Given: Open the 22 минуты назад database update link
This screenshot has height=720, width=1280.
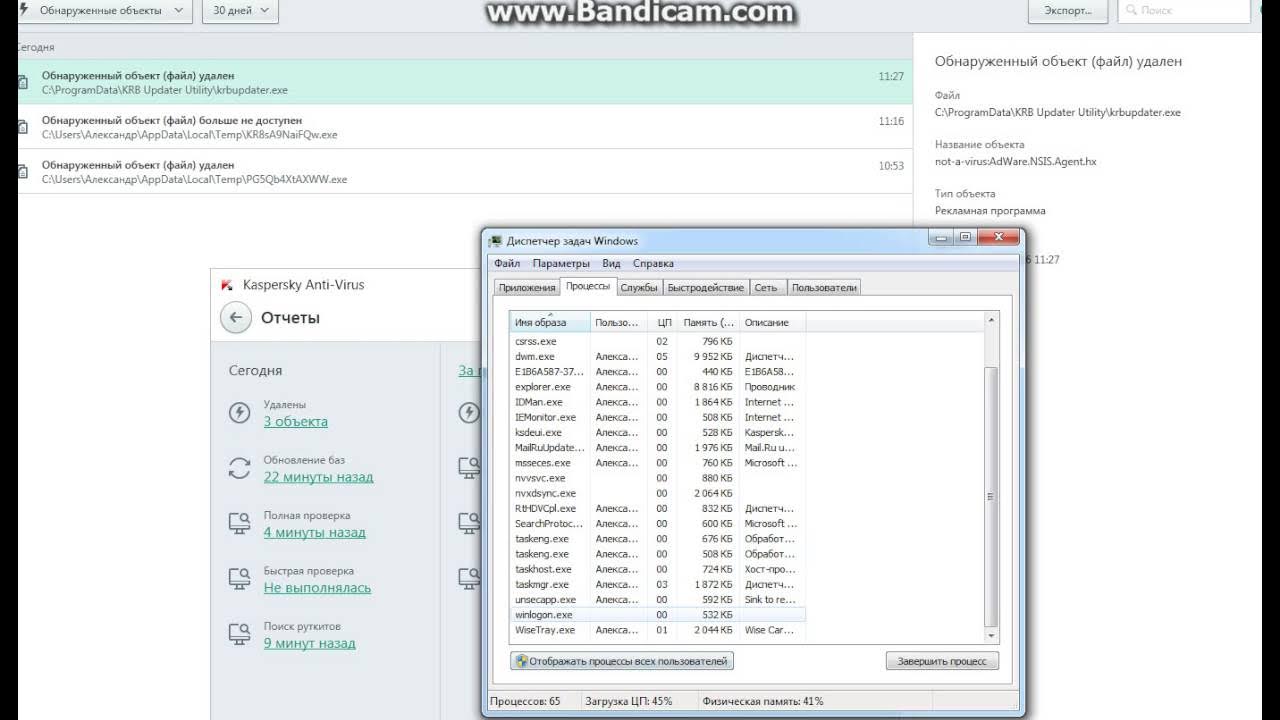Looking at the screenshot, I should (318, 477).
